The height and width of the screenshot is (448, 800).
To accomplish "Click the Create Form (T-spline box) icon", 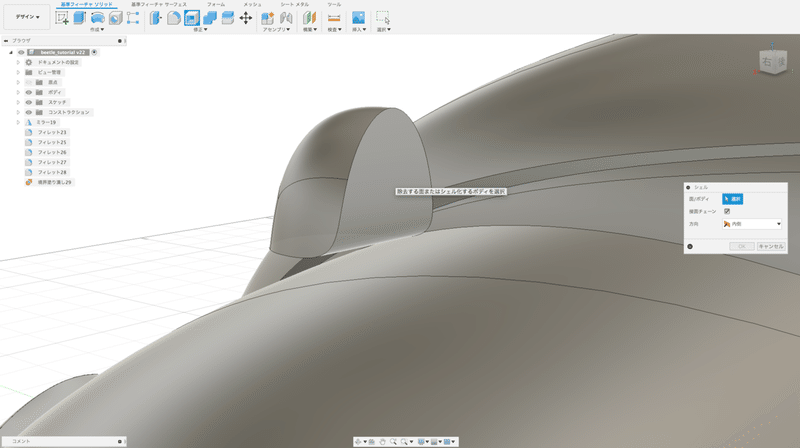I will (133, 18).
